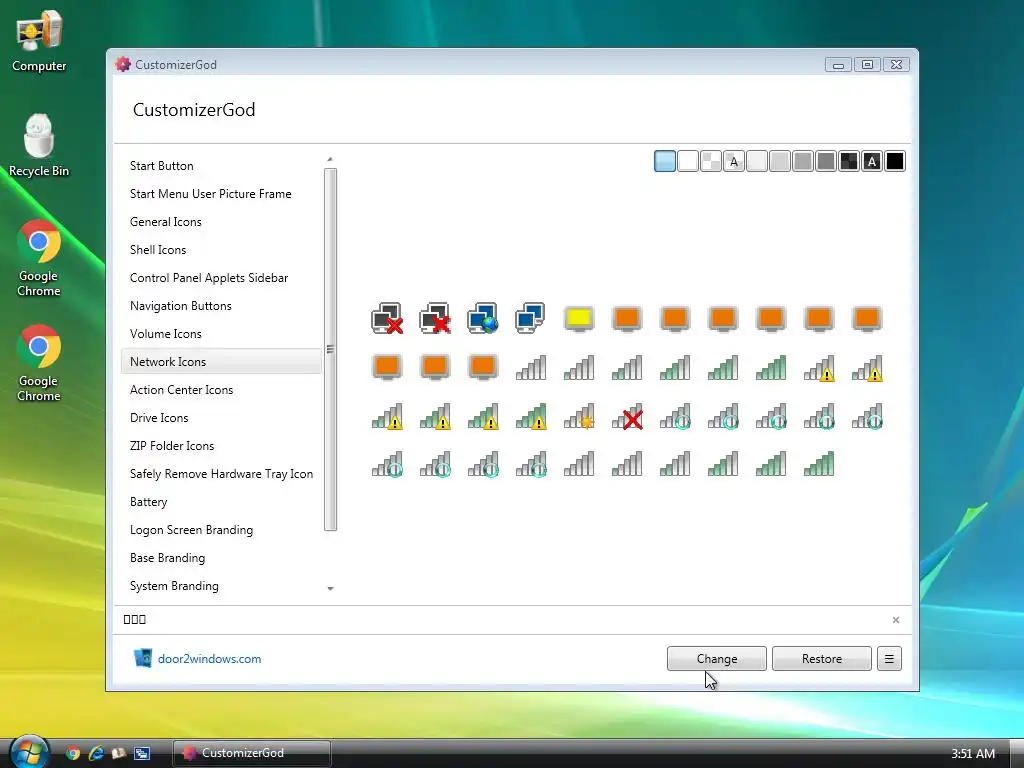Click the taskbar clock showing 3:51 AM
1024x768 pixels.
(x=973, y=754)
